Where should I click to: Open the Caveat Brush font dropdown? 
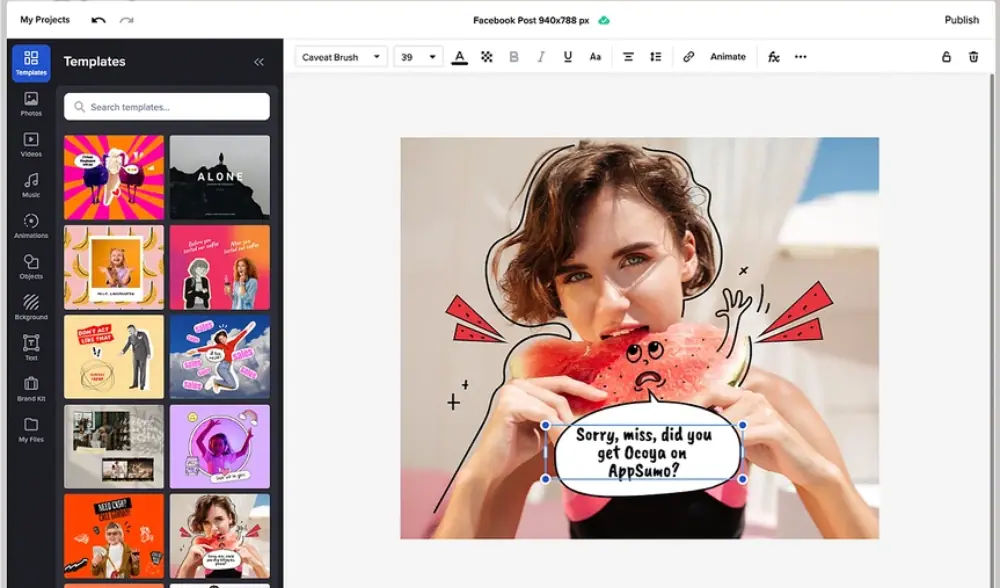pos(341,57)
